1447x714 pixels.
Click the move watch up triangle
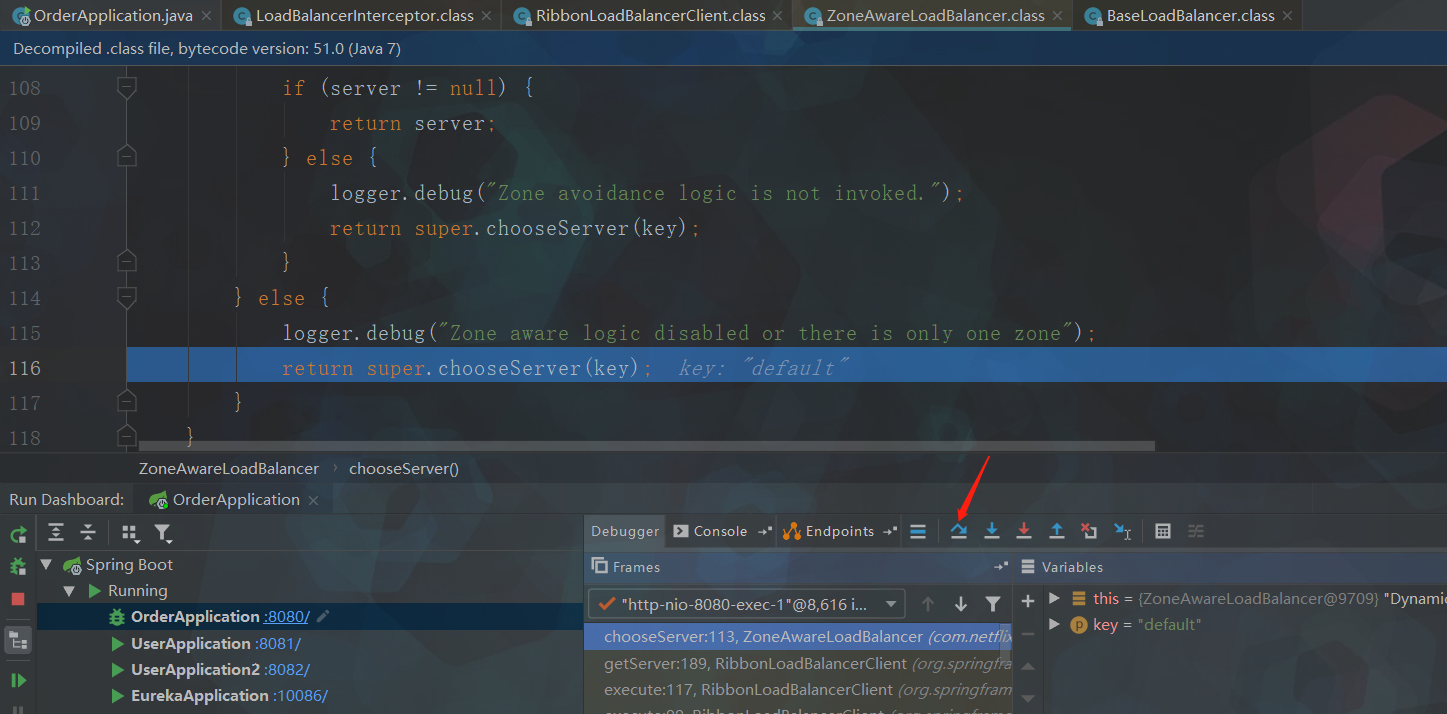1028,666
